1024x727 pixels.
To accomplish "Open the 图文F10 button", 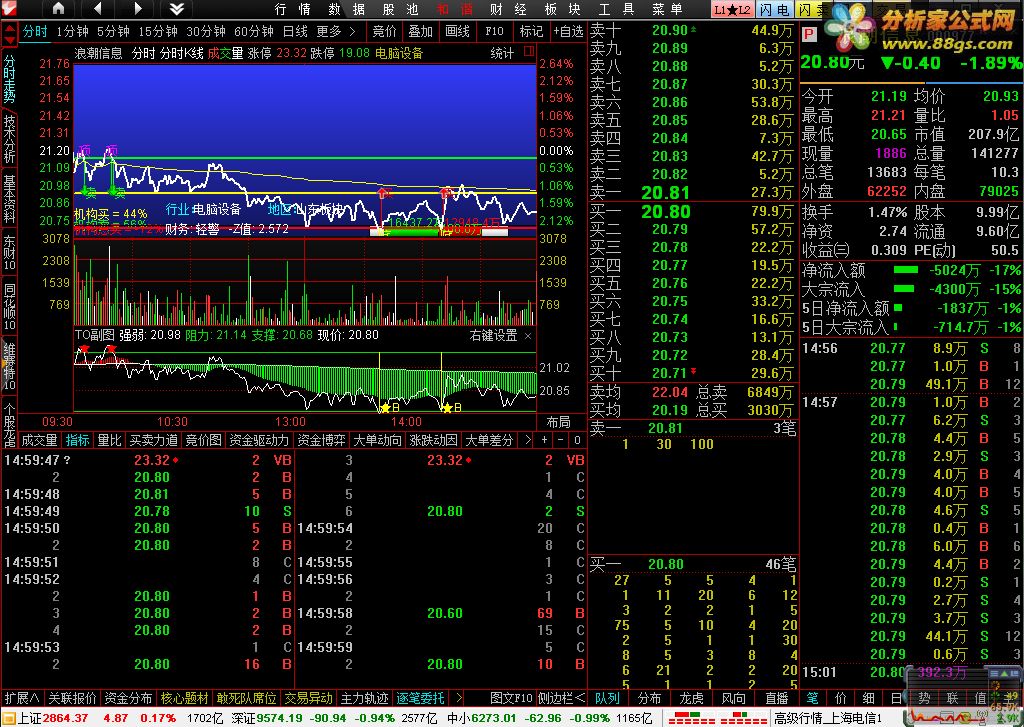I will [x=511, y=698].
